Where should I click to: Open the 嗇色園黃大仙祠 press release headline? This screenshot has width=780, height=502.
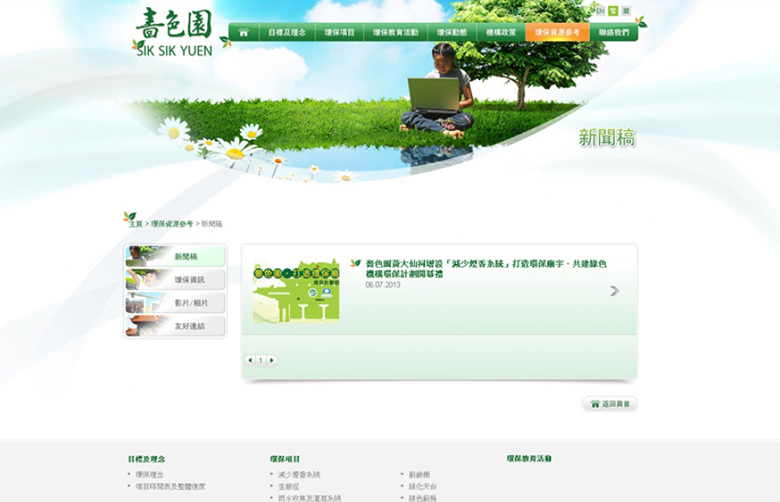(486, 269)
